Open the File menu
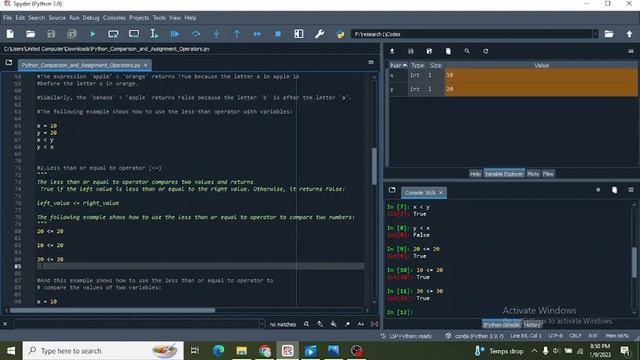 click(7, 18)
